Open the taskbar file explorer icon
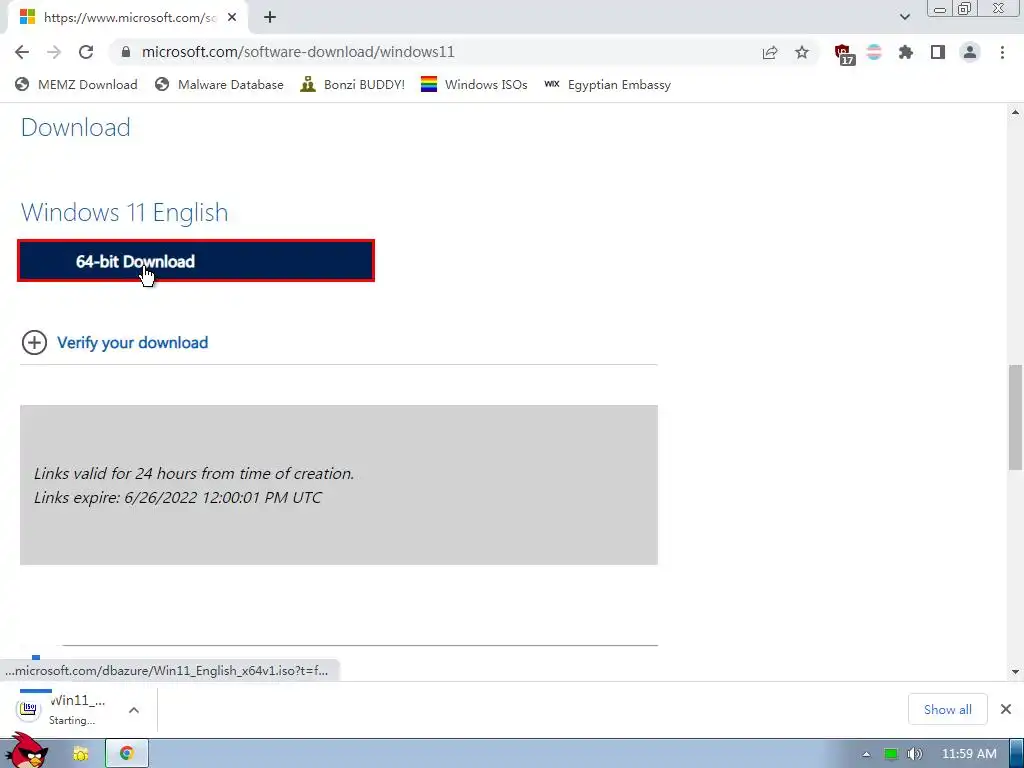 [80, 754]
